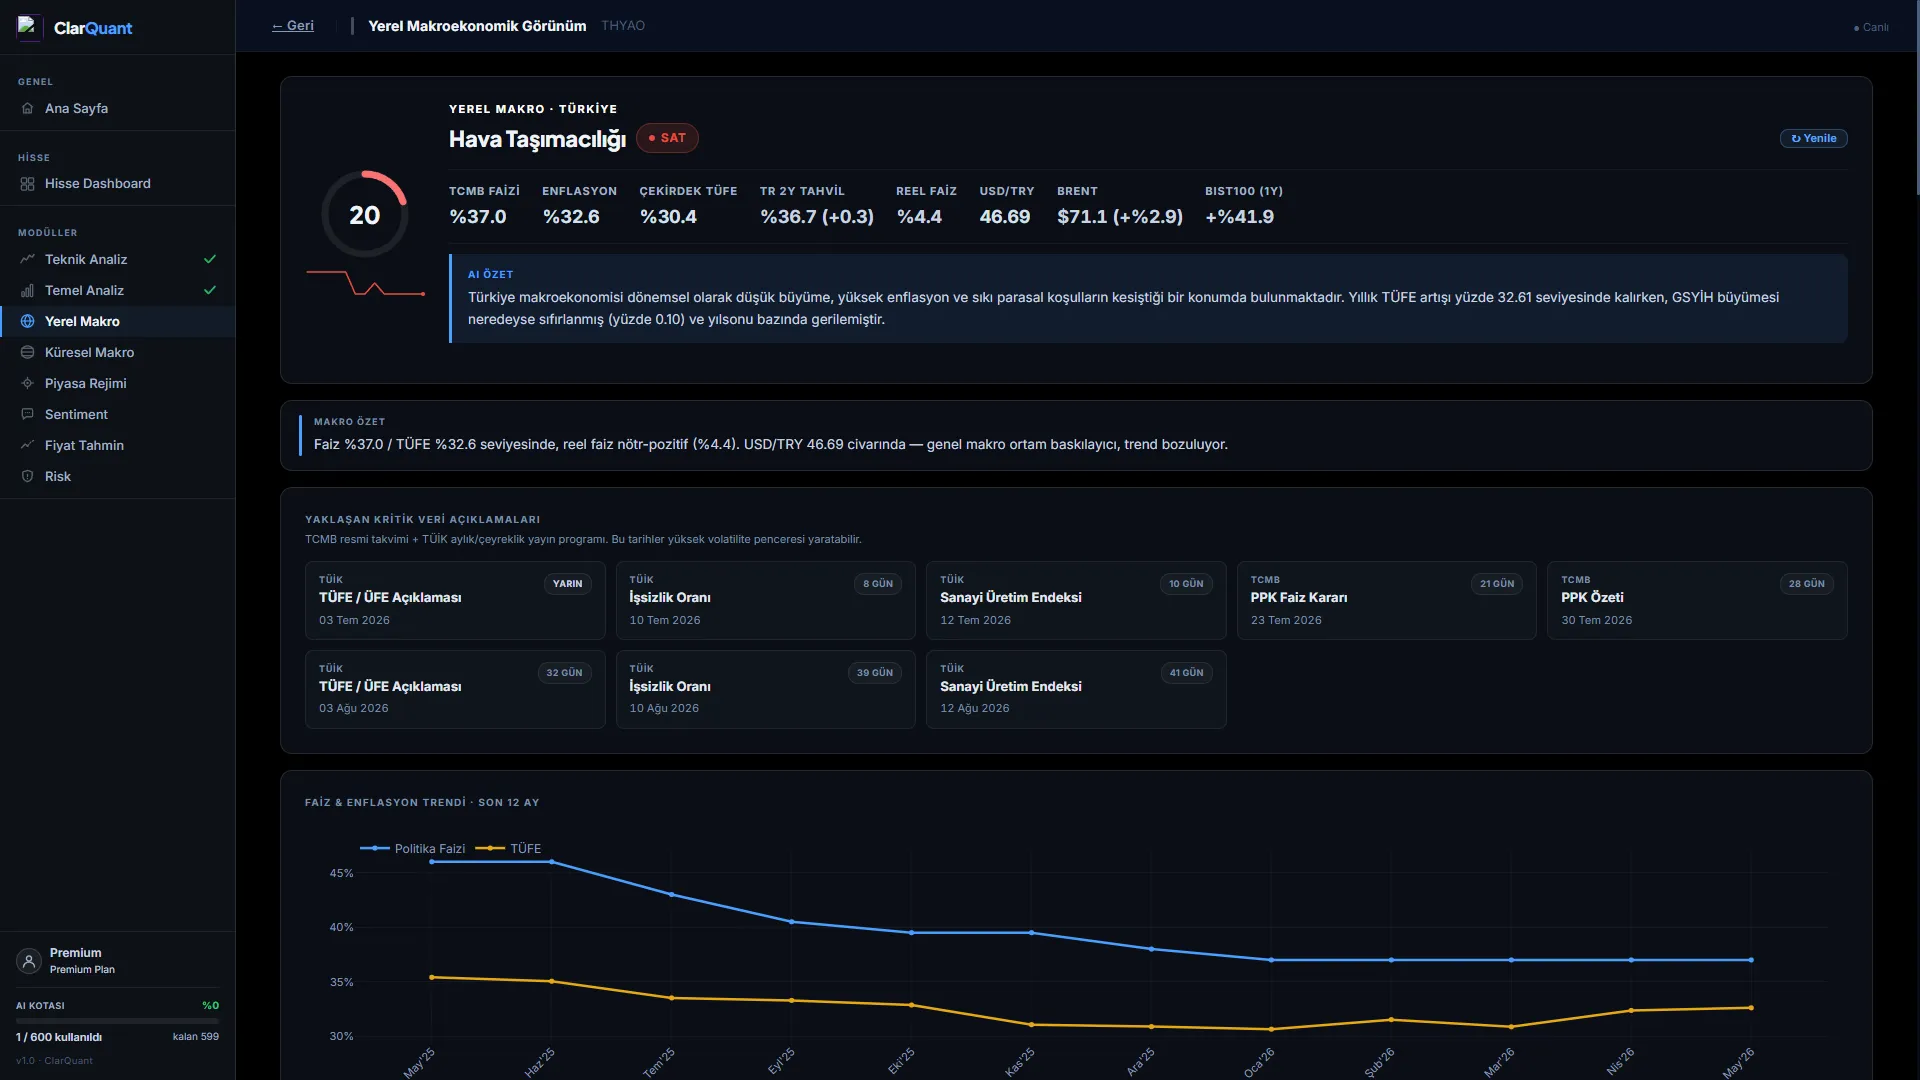Toggle TÜFE legend series
The height and width of the screenshot is (1080, 1920).
click(508, 848)
